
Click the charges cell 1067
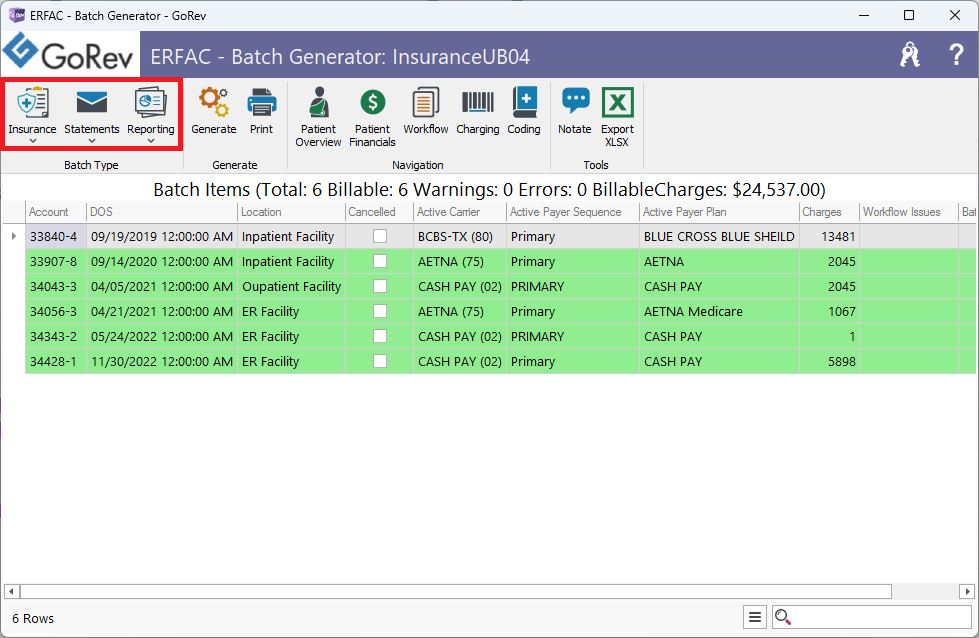click(x=829, y=311)
